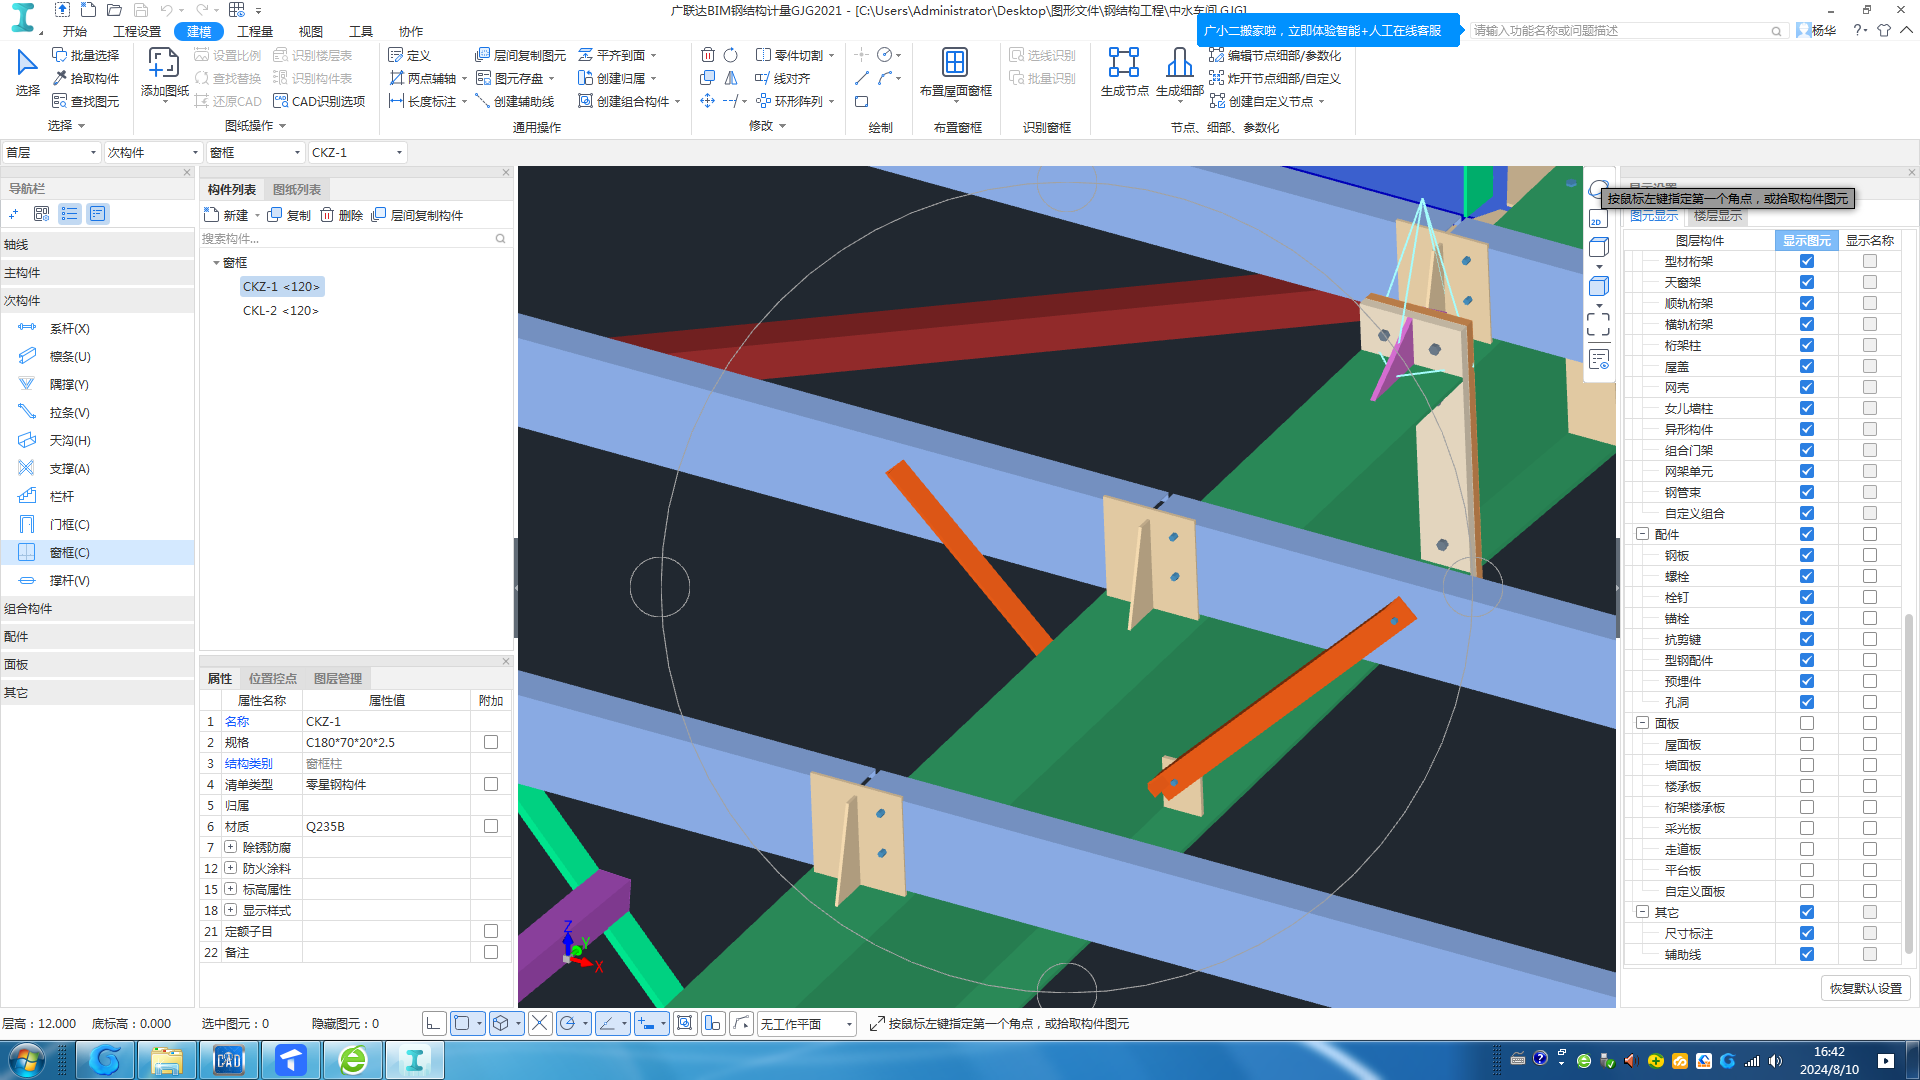This screenshot has height=1080, width=1920.
Task: Open the 开始 ribbon tab
Action: pos(75,31)
